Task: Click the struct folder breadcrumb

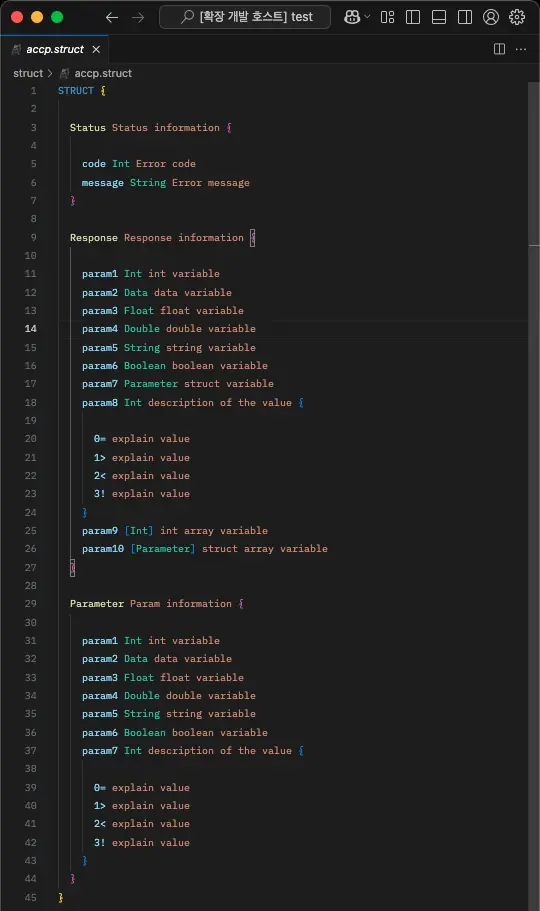Action: coord(28,73)
